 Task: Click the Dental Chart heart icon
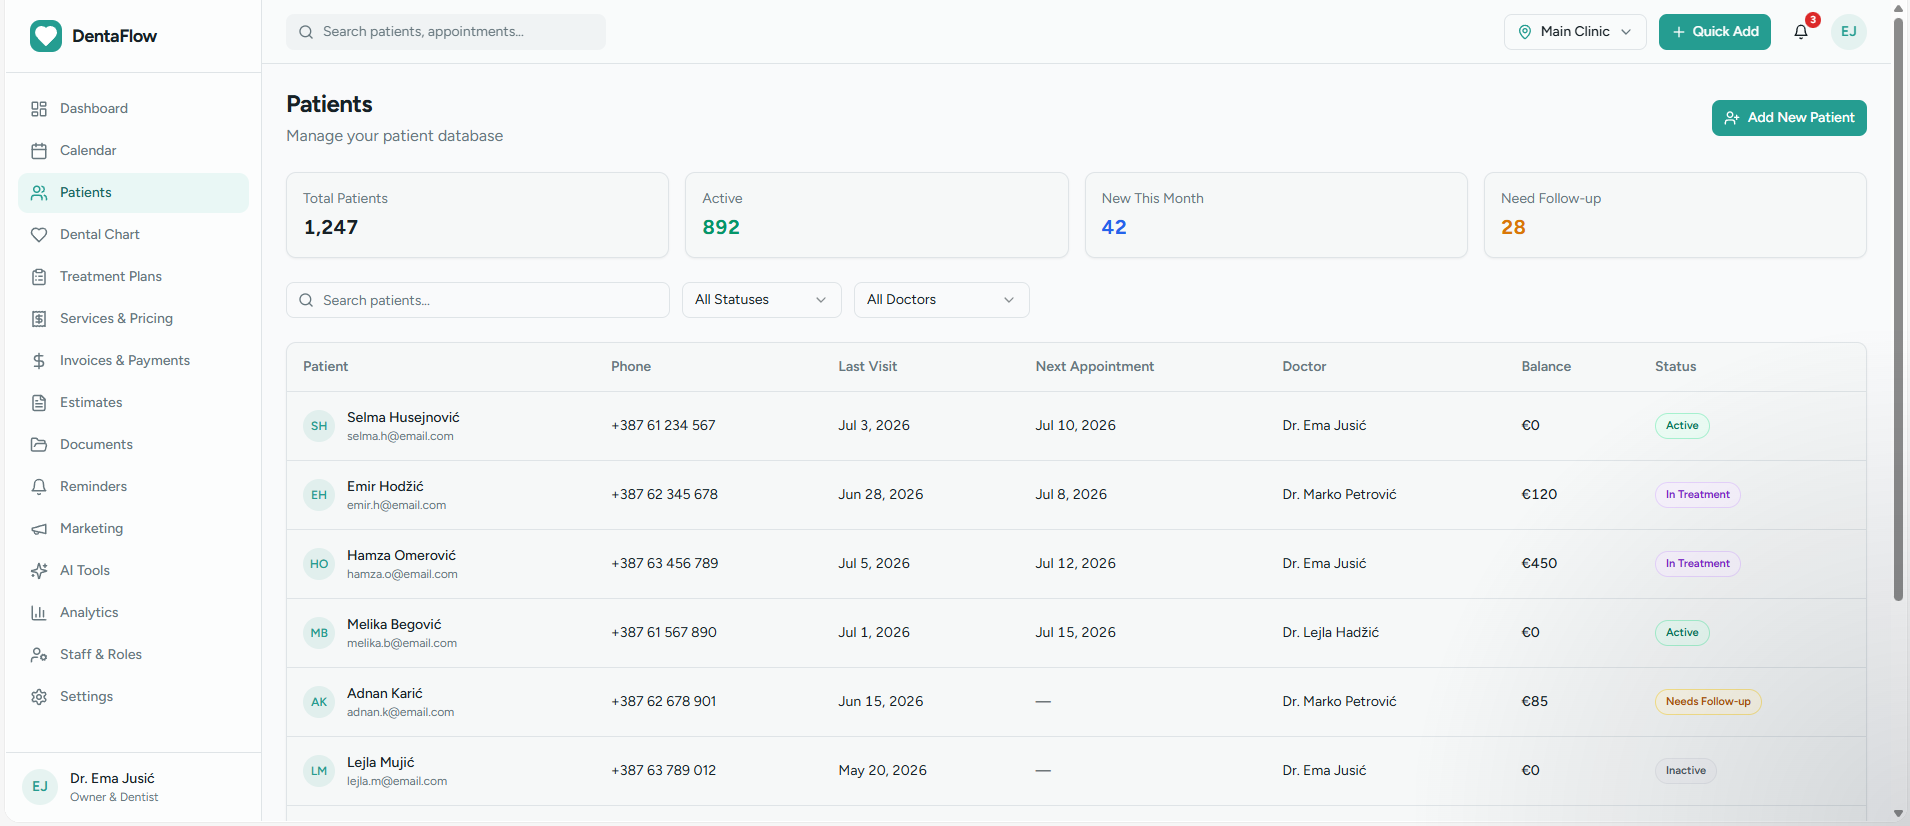click(39, 235)
